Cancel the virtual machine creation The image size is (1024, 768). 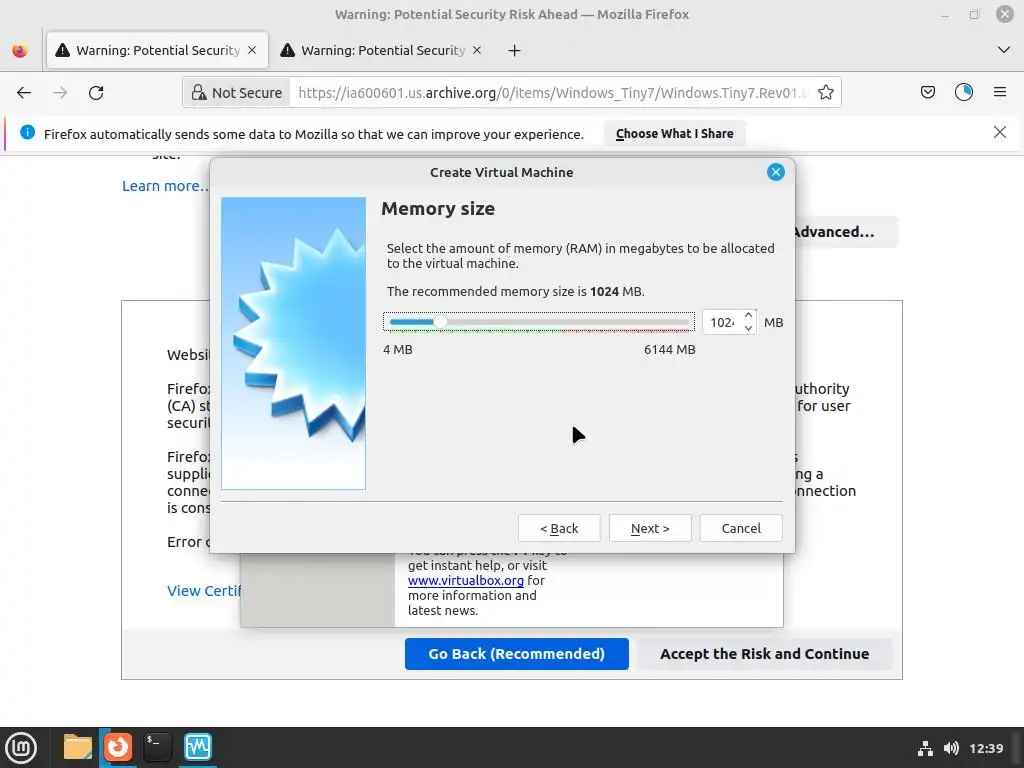tap(741, 528)
